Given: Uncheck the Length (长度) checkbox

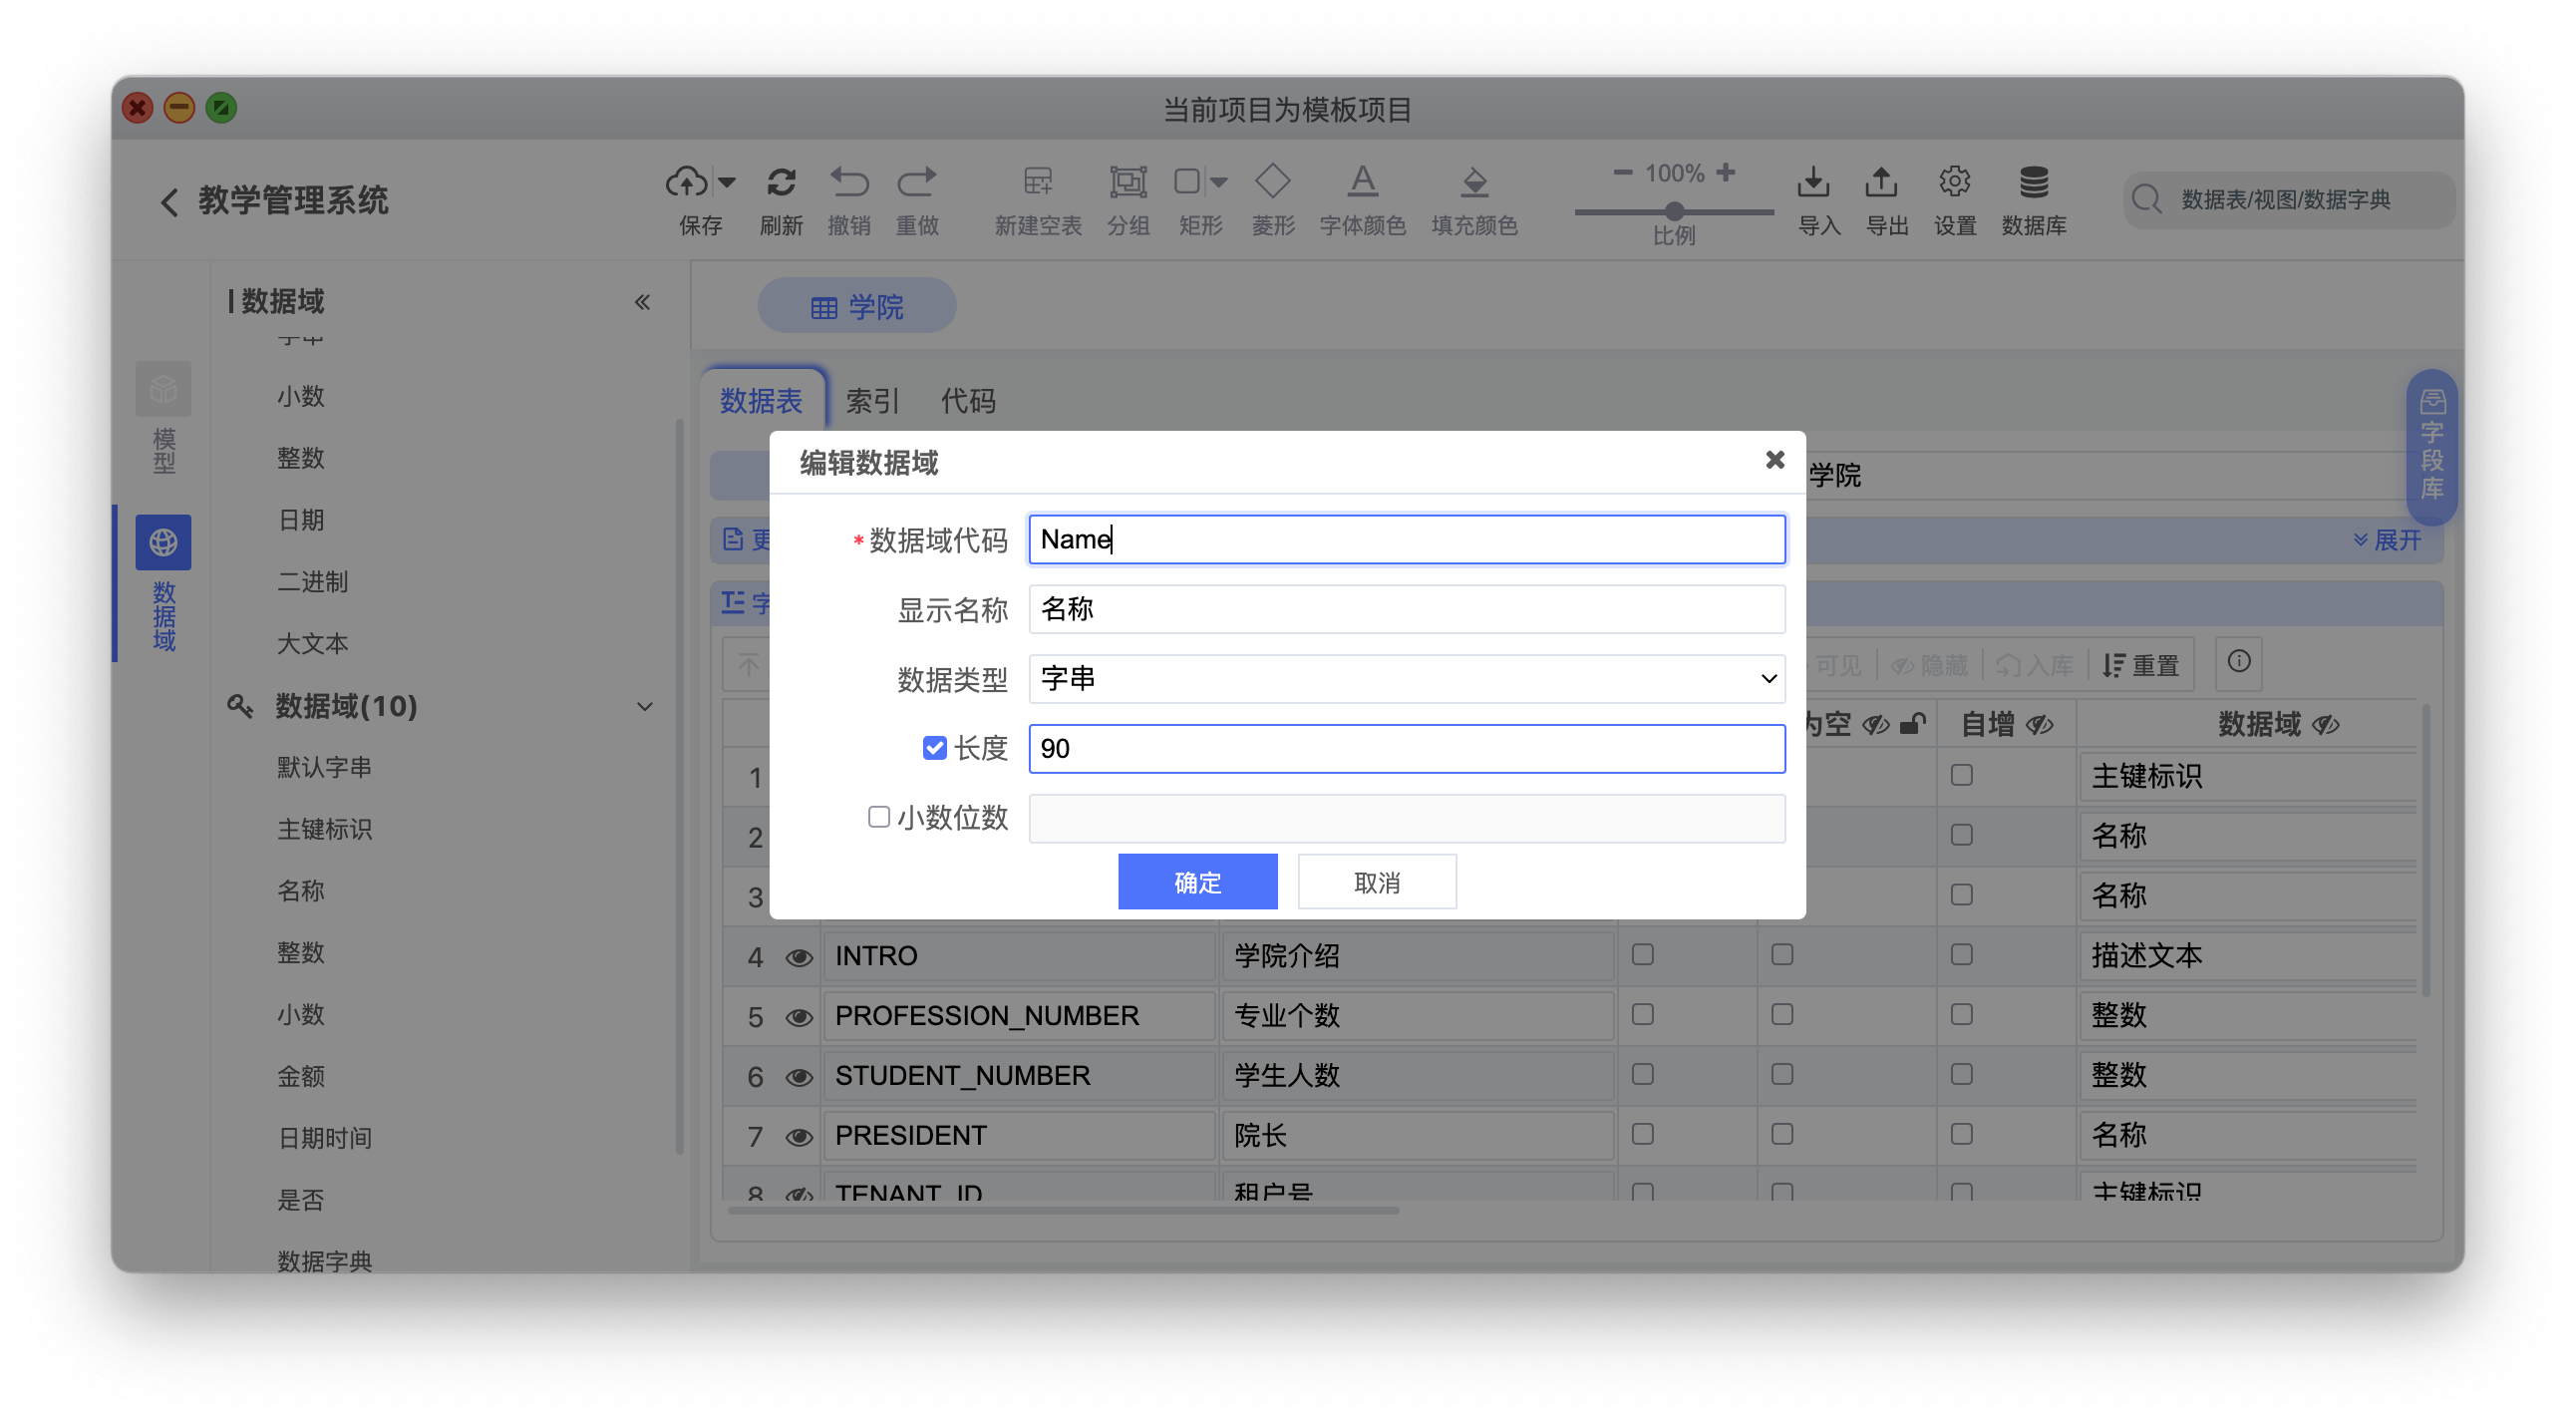Looking at the screenshot, I should click(x=934, y=748).
